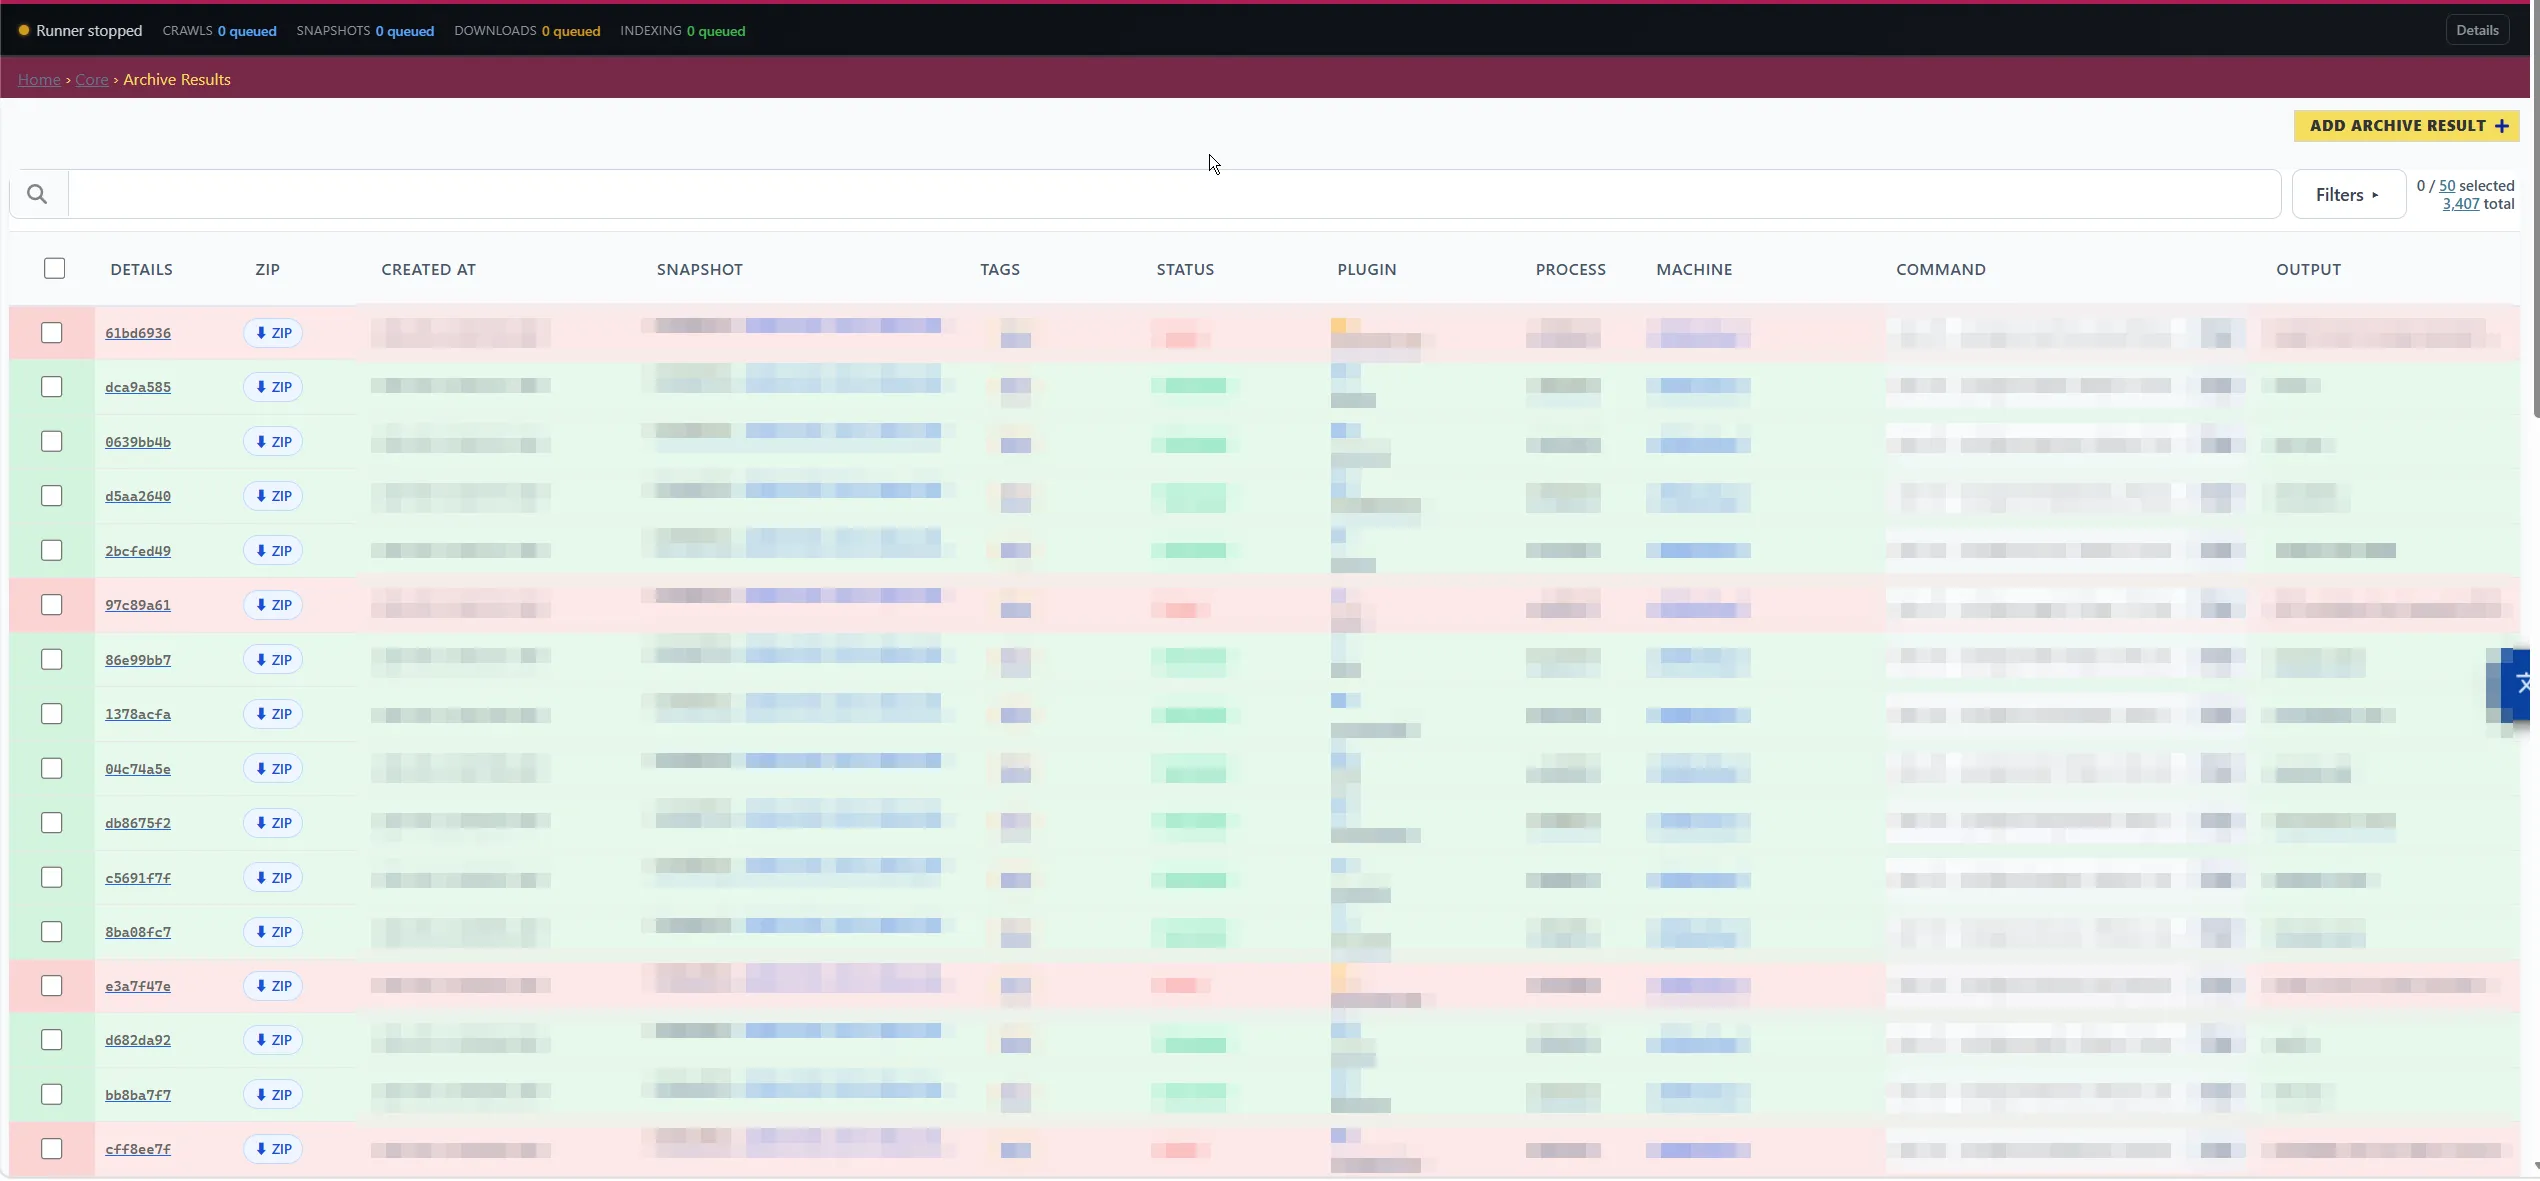Download ZIP for result 1378acfa

coord(273,714)
